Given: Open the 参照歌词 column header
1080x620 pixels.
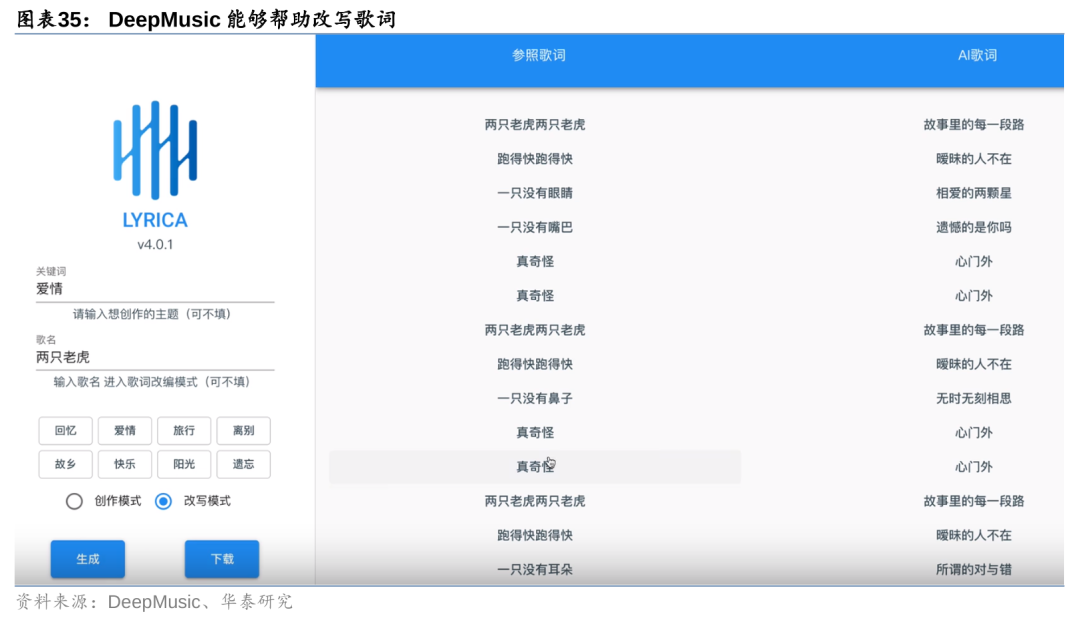Looking at the screenshot, I should pyautogui.click(x=539, y=55).
